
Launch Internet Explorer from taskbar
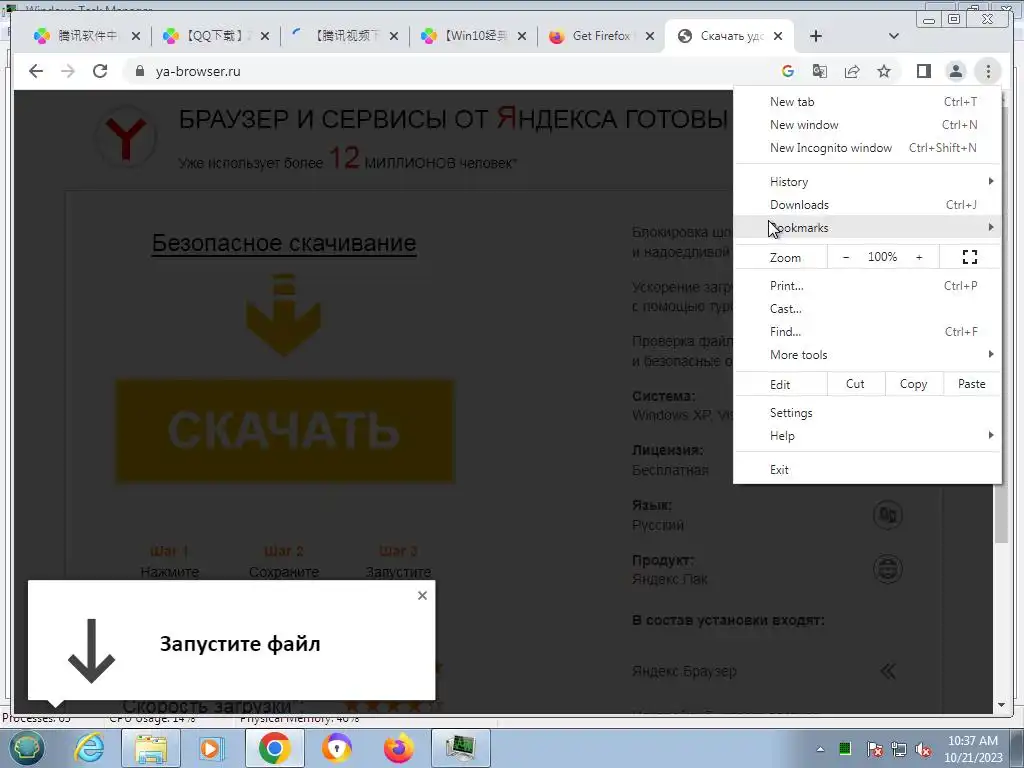[x=89, y=748]
